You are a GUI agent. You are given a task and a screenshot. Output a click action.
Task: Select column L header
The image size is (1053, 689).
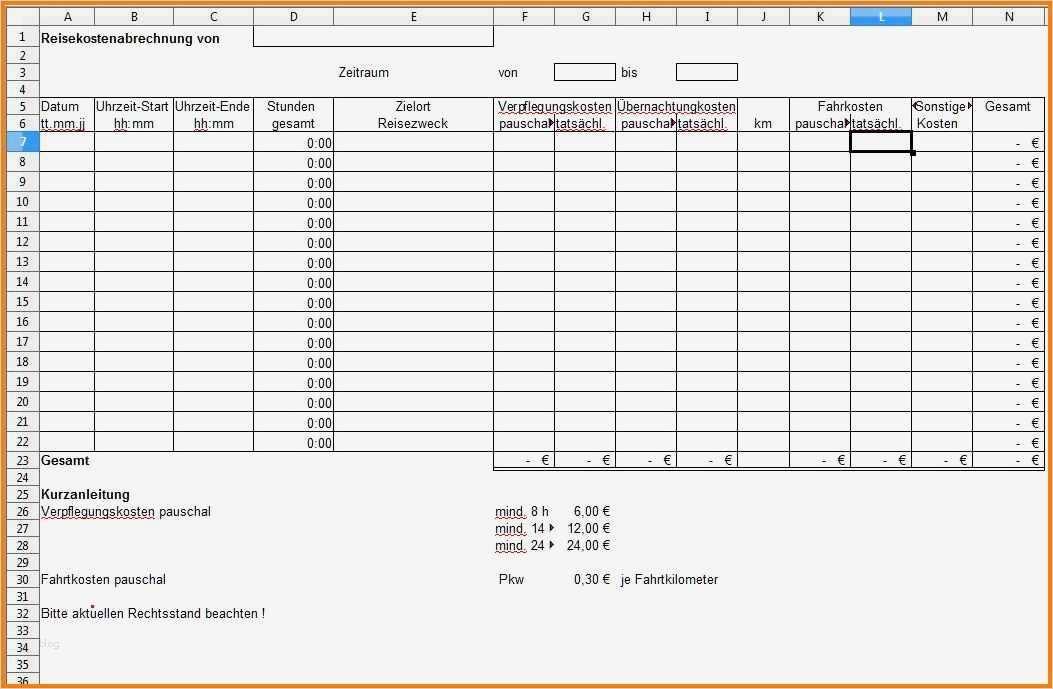coord(880,17)
